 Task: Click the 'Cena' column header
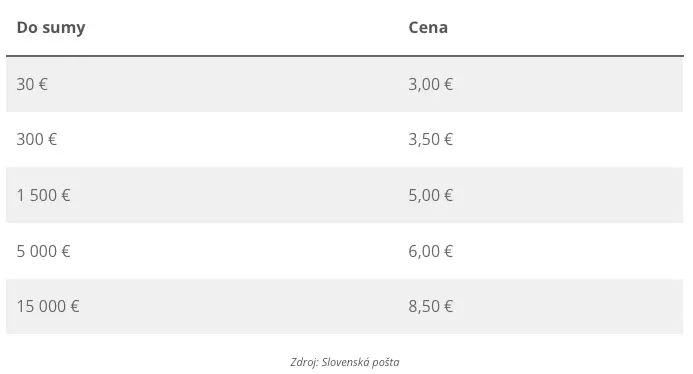click(428, 27)
